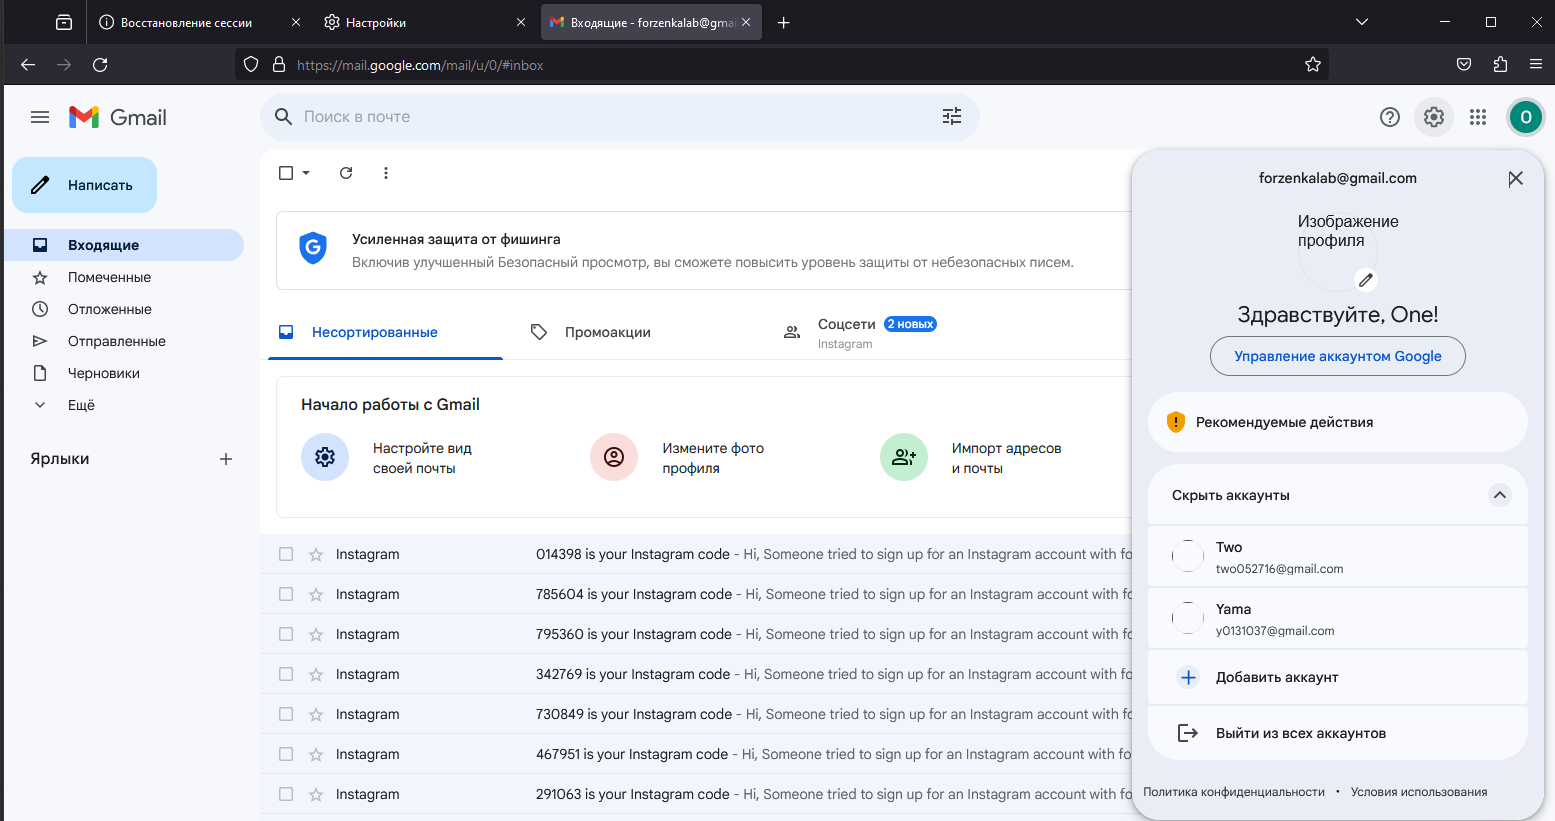Open the Google apps grid
This screenshot has width=1555, height=821.
click(1478, 117)
